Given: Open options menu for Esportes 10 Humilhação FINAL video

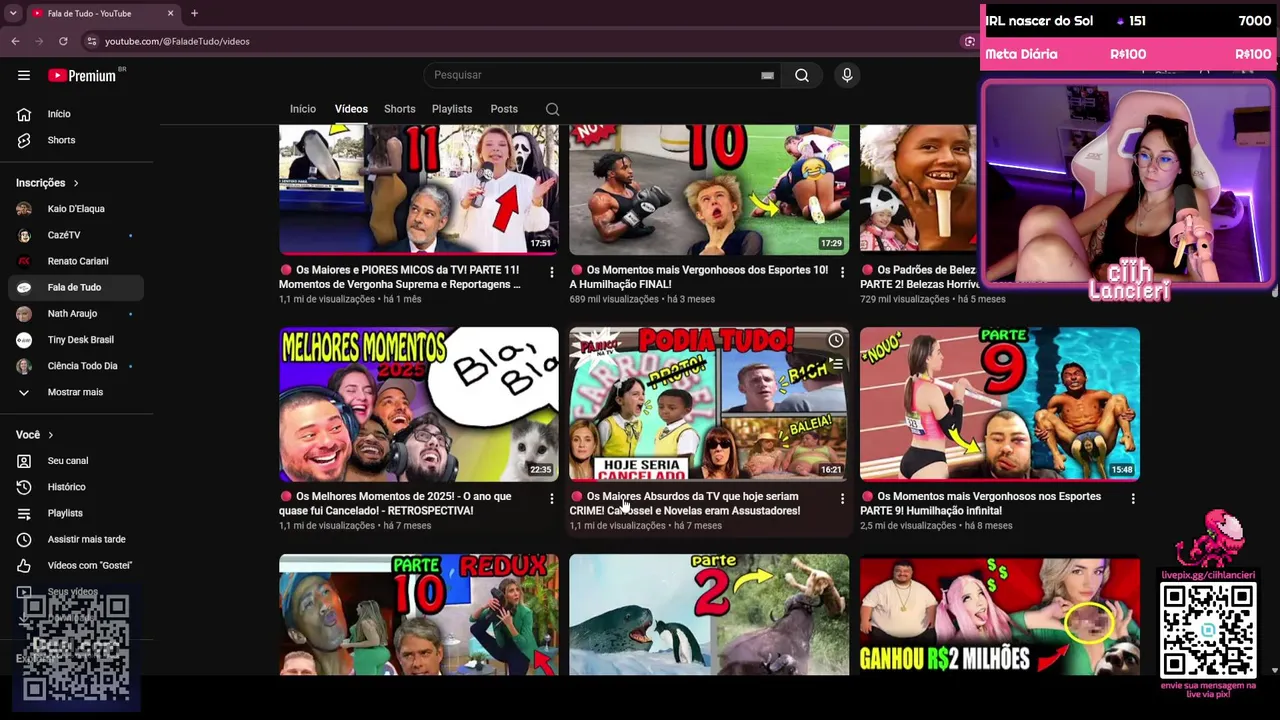Looking at the screenshot, I should pyautogui.click(x=842, y=272).
